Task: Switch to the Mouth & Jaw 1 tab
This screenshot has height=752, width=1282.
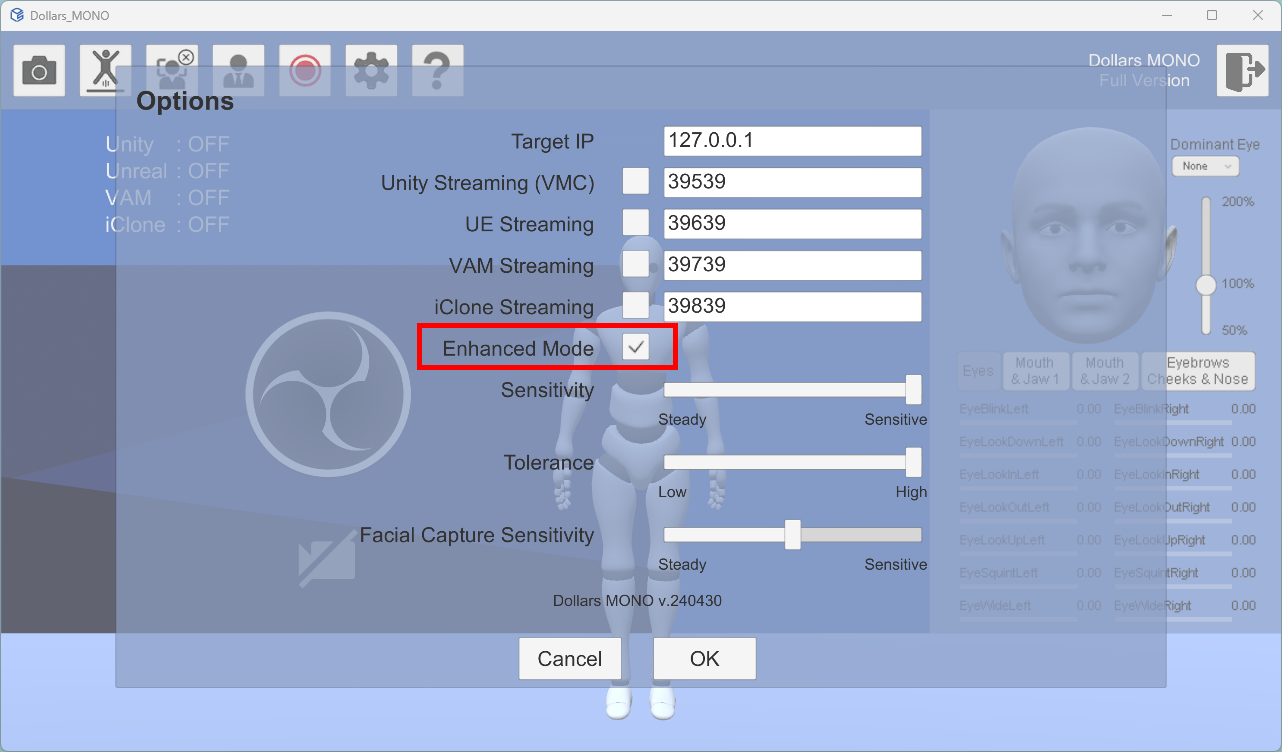Action: 1034,371
